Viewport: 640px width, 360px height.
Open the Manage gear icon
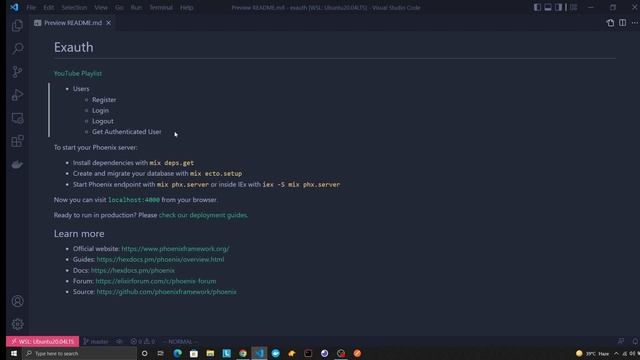pyautogui.click(x=17, y=324)
